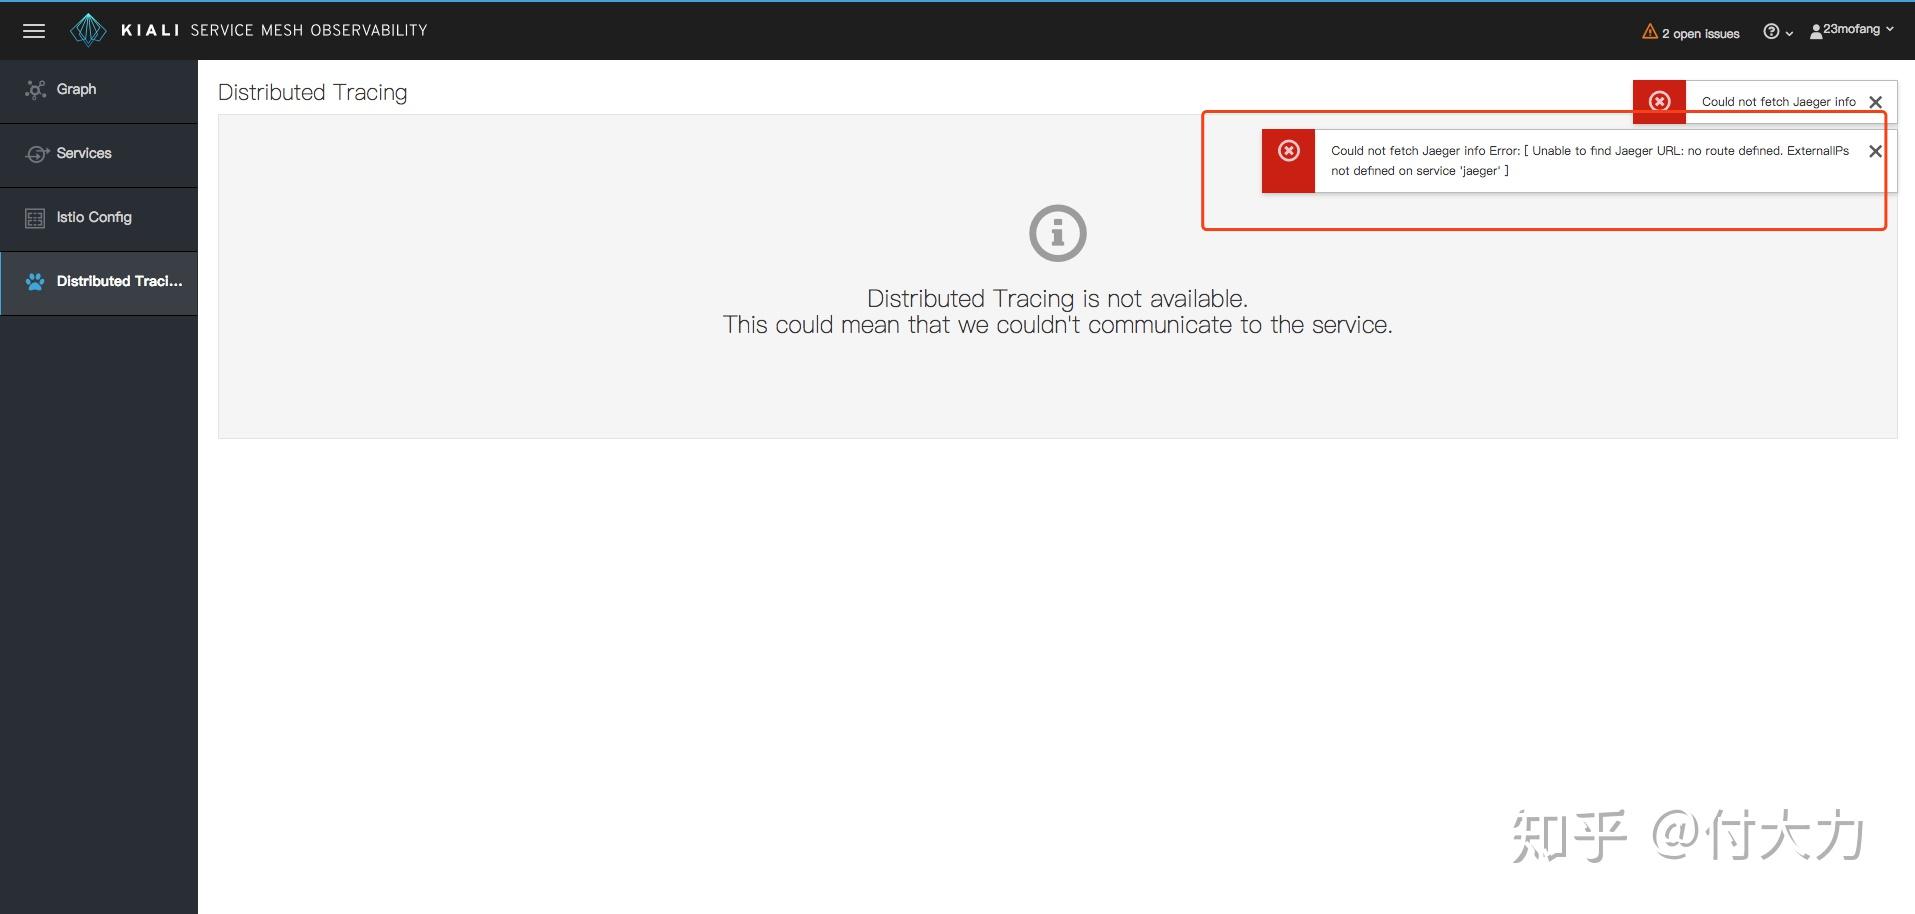Select the Istio Config menu item
The width and height of the screenshot is (1915, 914).
click(99, 219)
